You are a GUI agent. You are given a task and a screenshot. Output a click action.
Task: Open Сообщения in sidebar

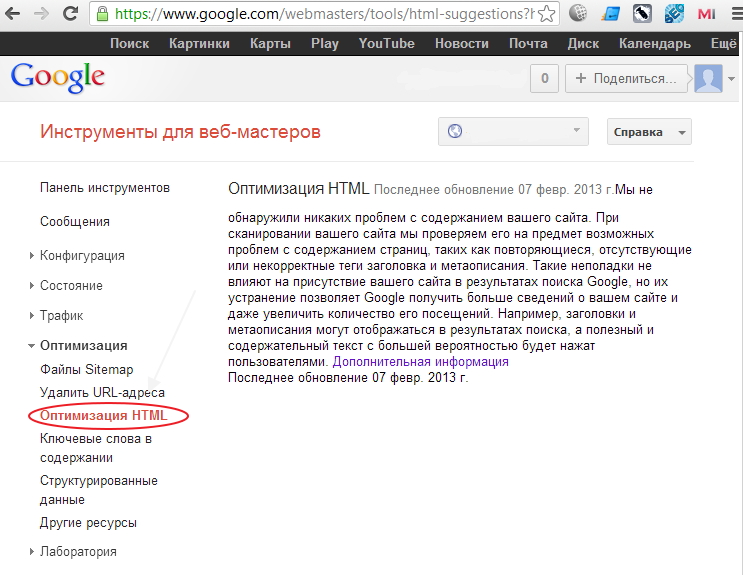pos(75,221)
